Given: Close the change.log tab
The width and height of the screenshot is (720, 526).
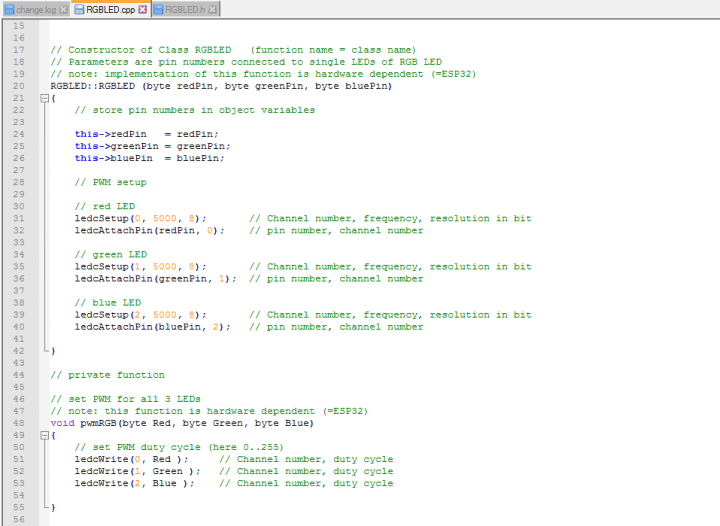Looking at the screenshot, I should pos(64,10).
